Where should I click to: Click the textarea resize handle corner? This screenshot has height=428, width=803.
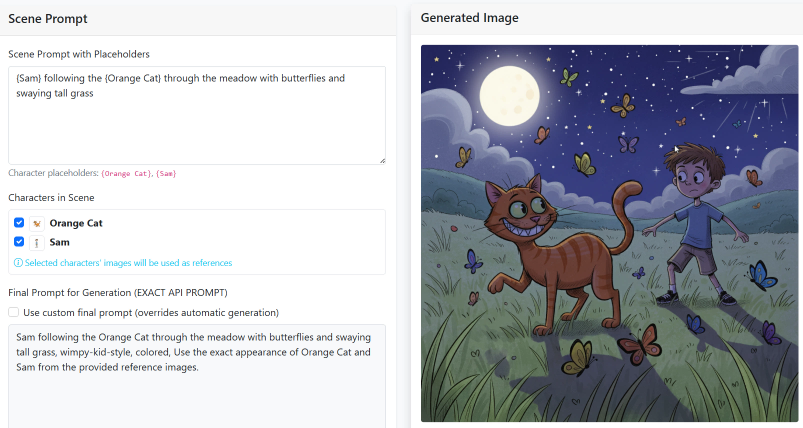tap(381, 159)
